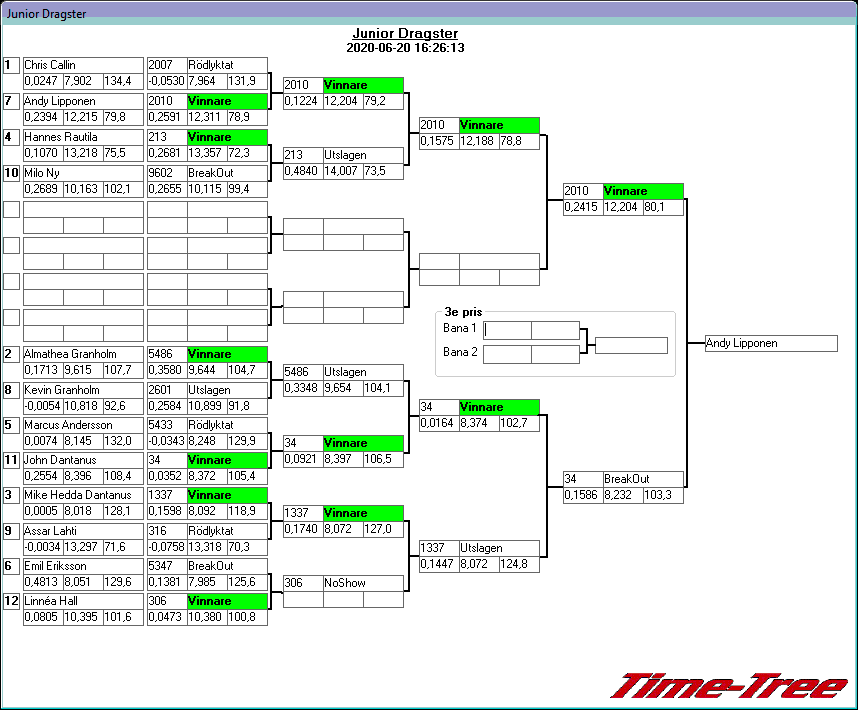Click the Bana 2 input field
Viewport: 858px width, 710px height.
click(x=507, y=353)
